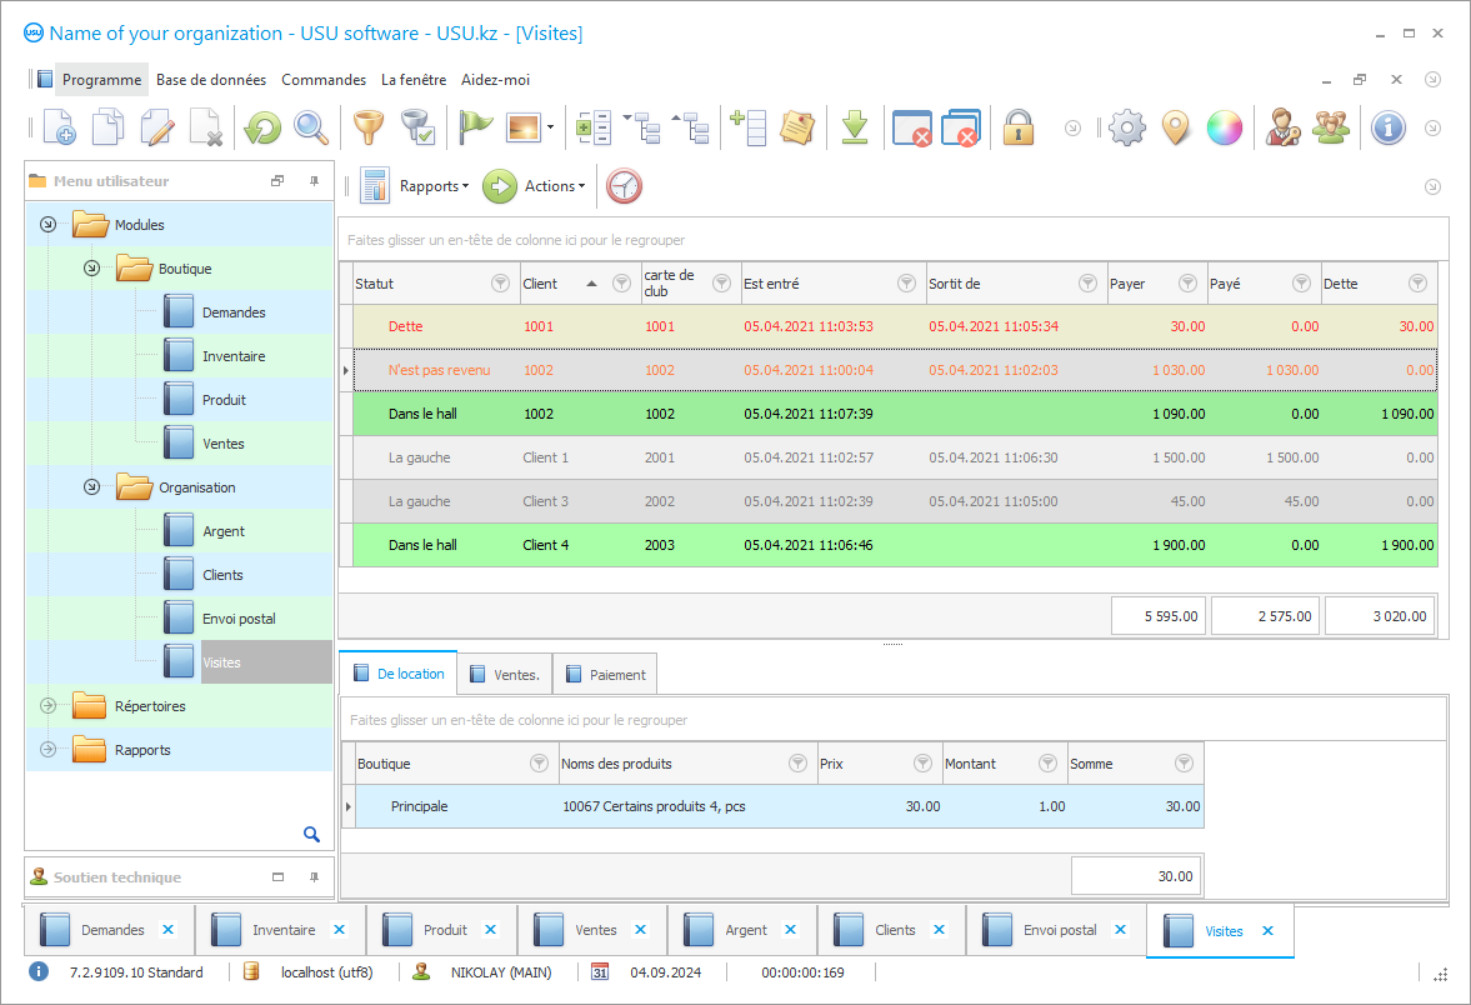Open the dropdown arrow next to picture icon

coord(550,128)
